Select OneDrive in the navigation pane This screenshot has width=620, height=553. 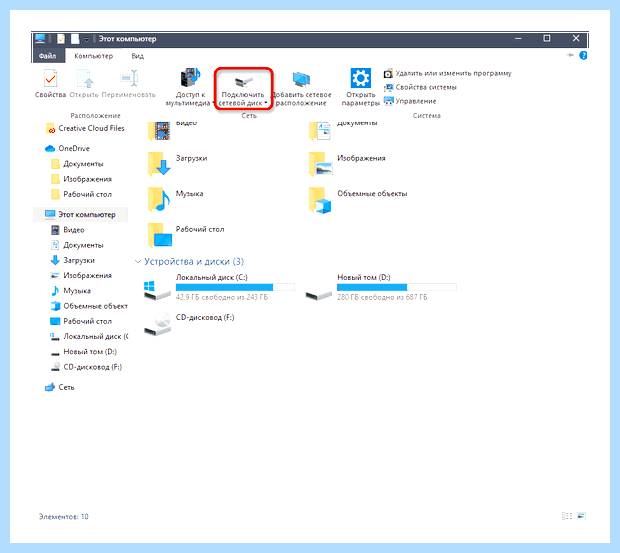click(67, 149)
